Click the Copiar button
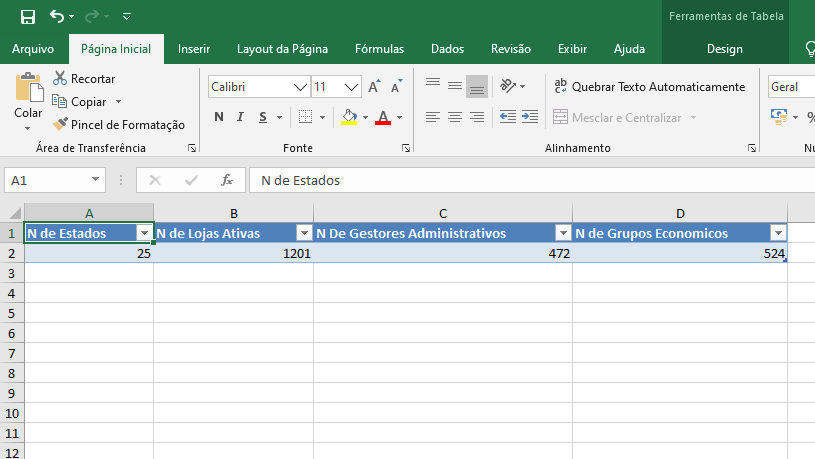Viewport: 815px width, 459px height. tap(88, 101)
